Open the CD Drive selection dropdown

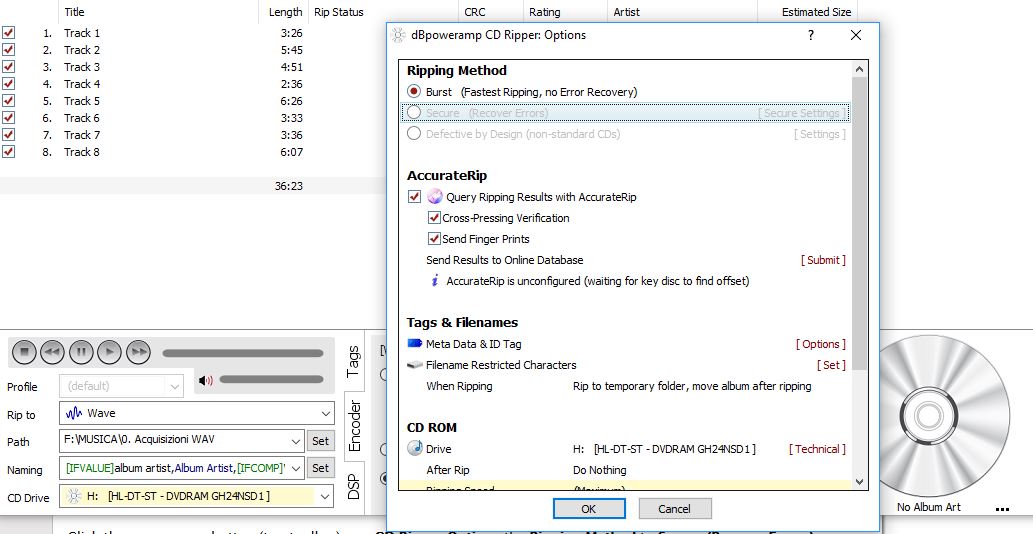tap(325, 496)
